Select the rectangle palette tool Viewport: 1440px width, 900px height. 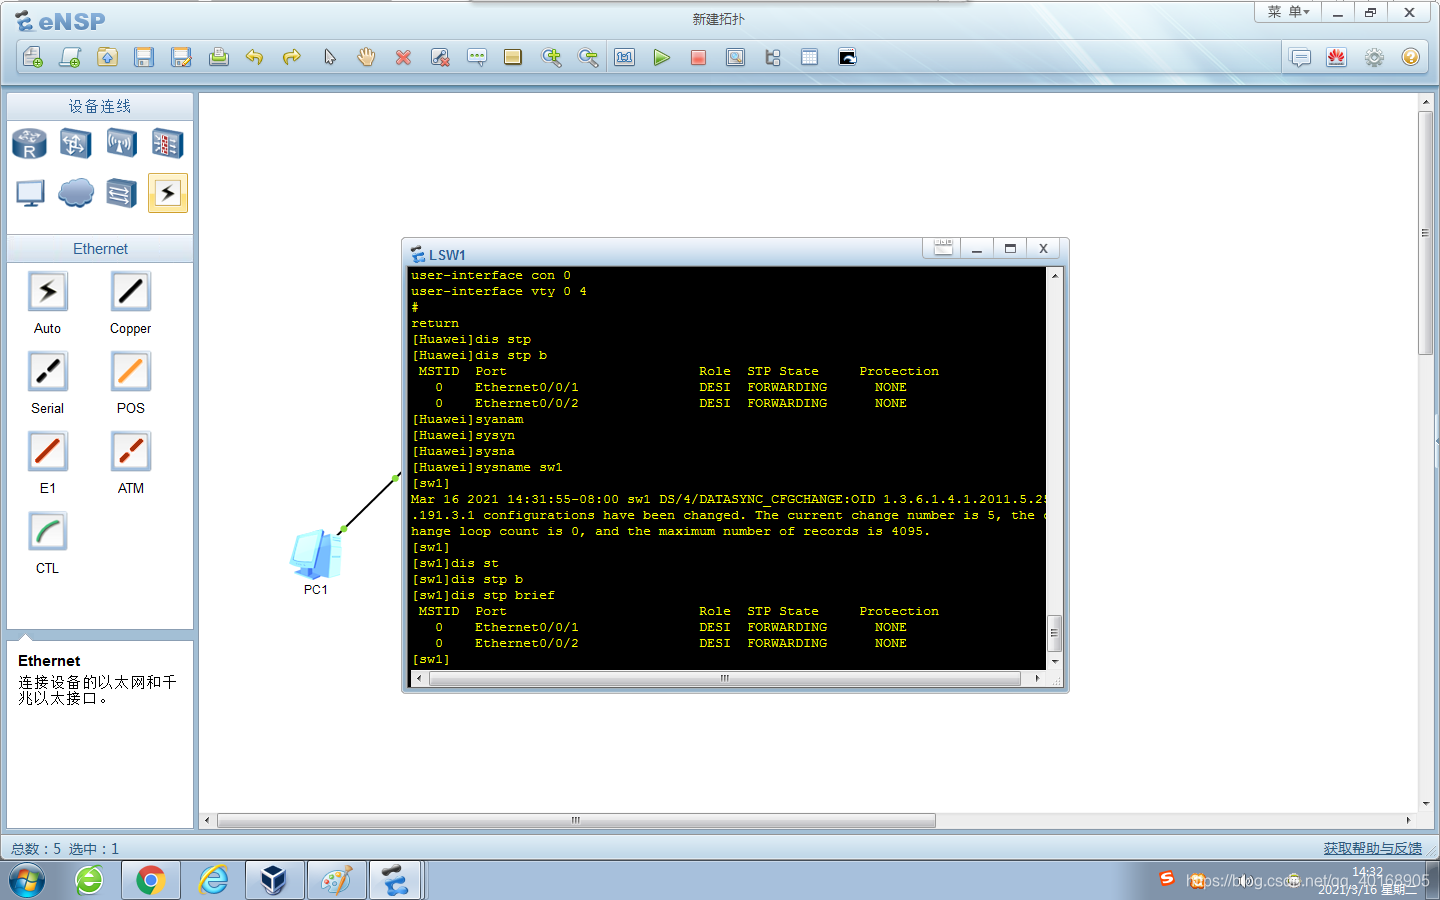click(x=513, y=57)
